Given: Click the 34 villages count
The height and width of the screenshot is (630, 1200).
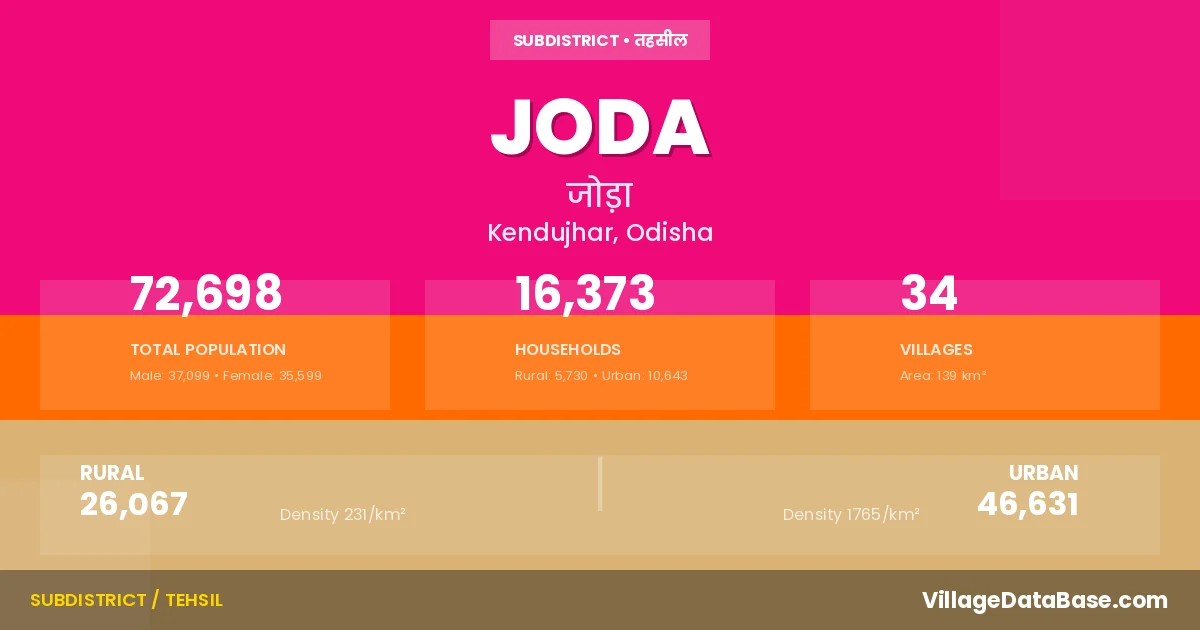Looking at the screenshot, I should point(929,294).
